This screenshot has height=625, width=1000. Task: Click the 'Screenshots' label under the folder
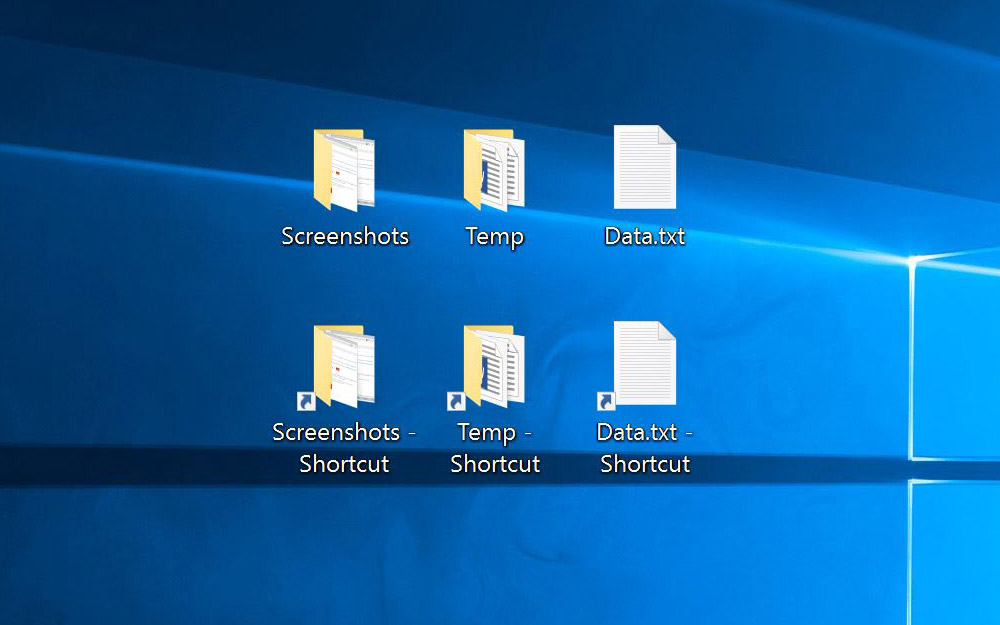point(345,237)
